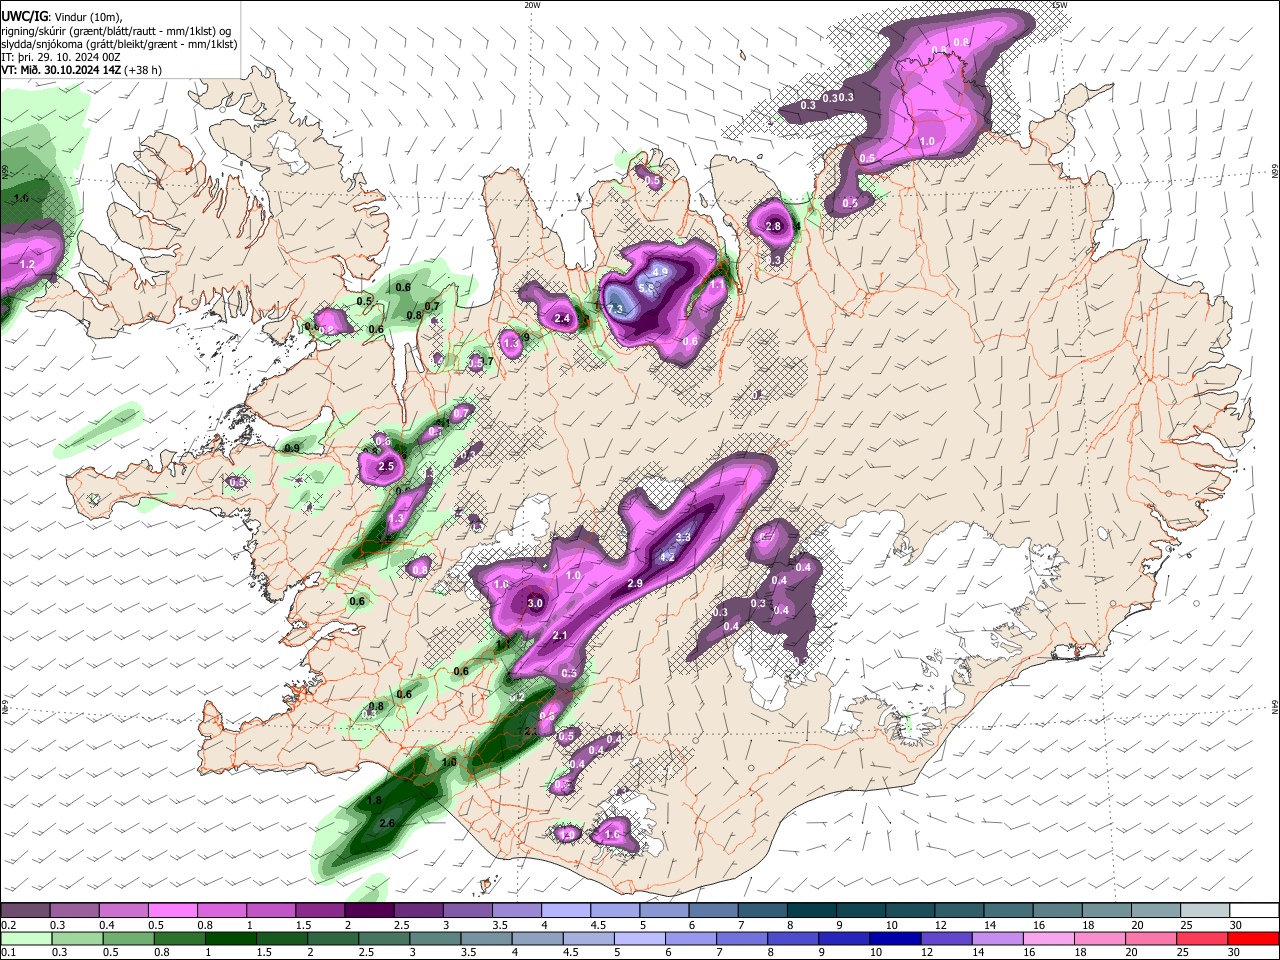Click the snow legend swatch starting at 1.5
Image resolution: width=1280 pixels, height=960 pixels.
(x=320, y=911)
